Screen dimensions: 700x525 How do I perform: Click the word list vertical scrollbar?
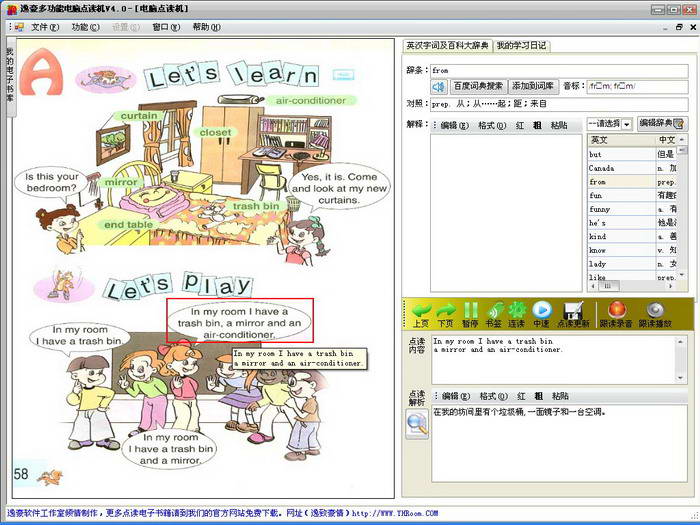682,208
